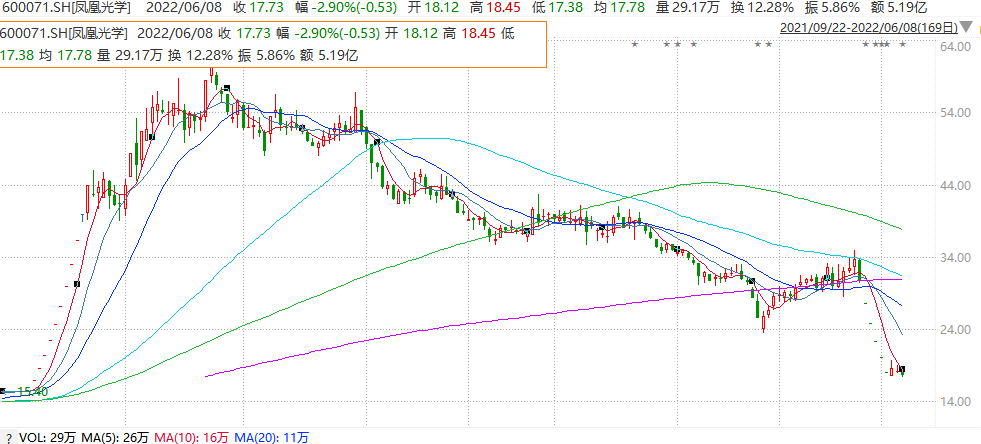Click 600071.SH[凤凰光学] inside the orange tooltip box

[x=64, y=34]
